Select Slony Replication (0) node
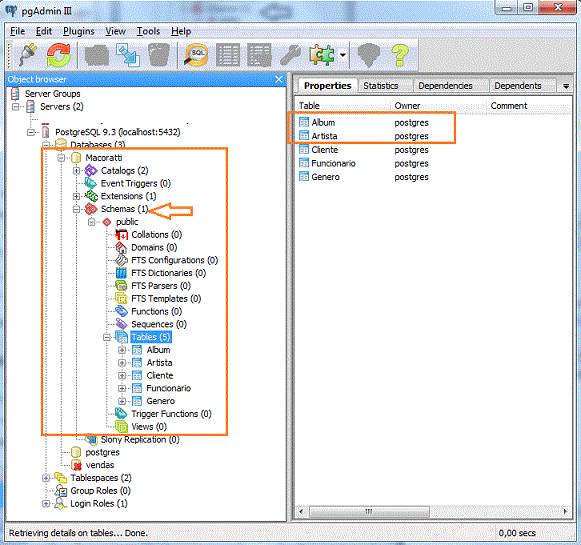Image resolution: width=581 pixels, height=545 pixels. tap(140, 440)
